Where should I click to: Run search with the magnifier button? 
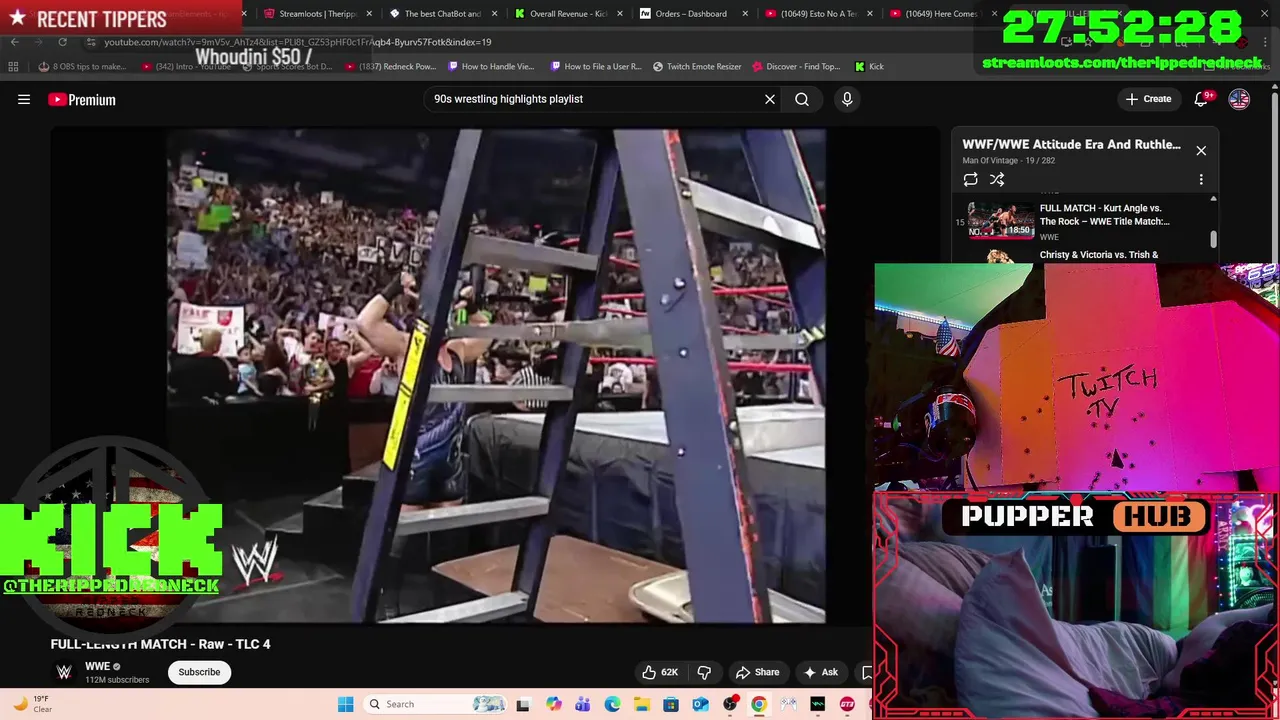(x=802, y=99)
